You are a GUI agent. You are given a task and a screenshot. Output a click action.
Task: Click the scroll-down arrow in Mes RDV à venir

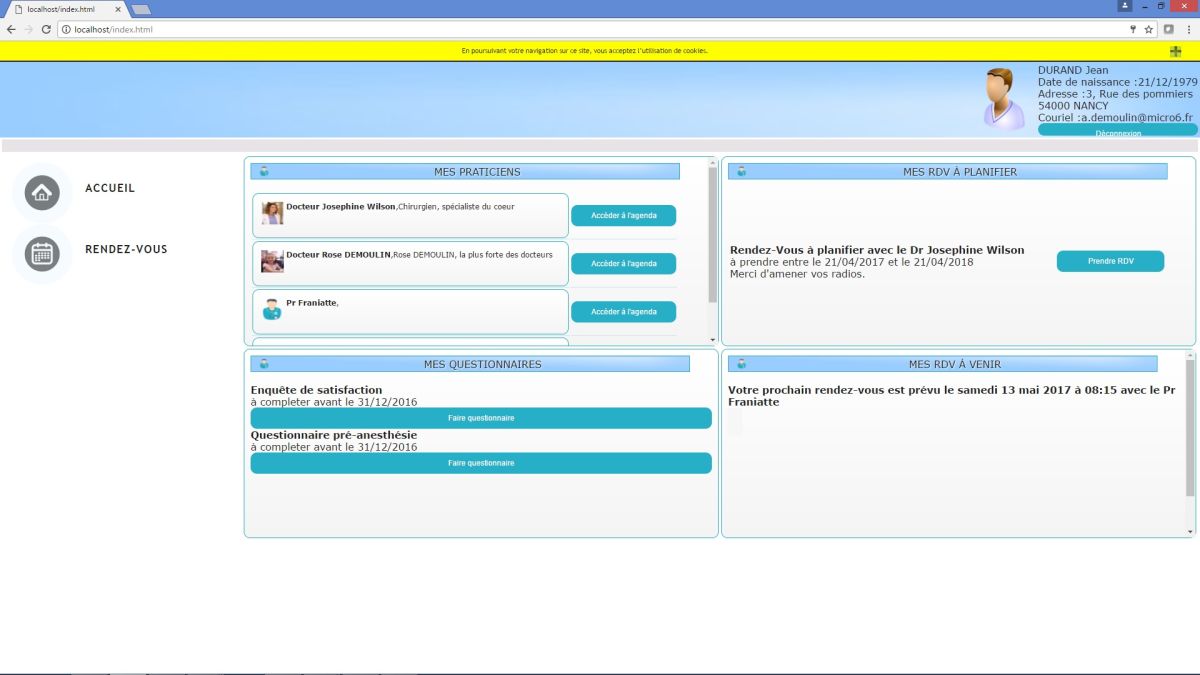1190,531
